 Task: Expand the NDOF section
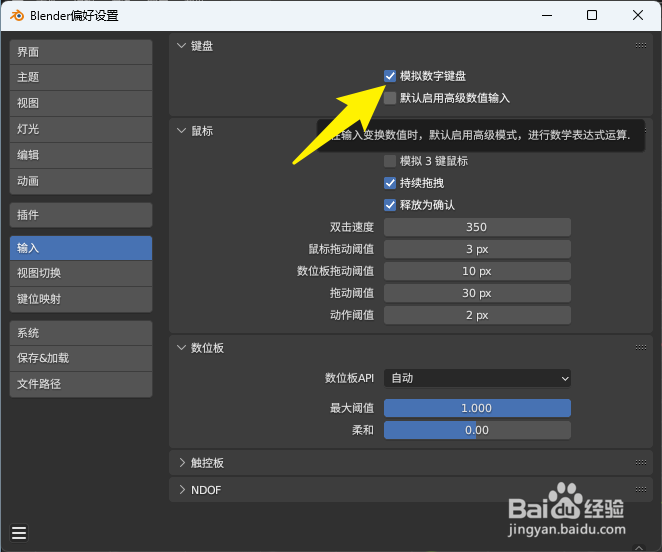pyautogui.click(x=182, y=490)
